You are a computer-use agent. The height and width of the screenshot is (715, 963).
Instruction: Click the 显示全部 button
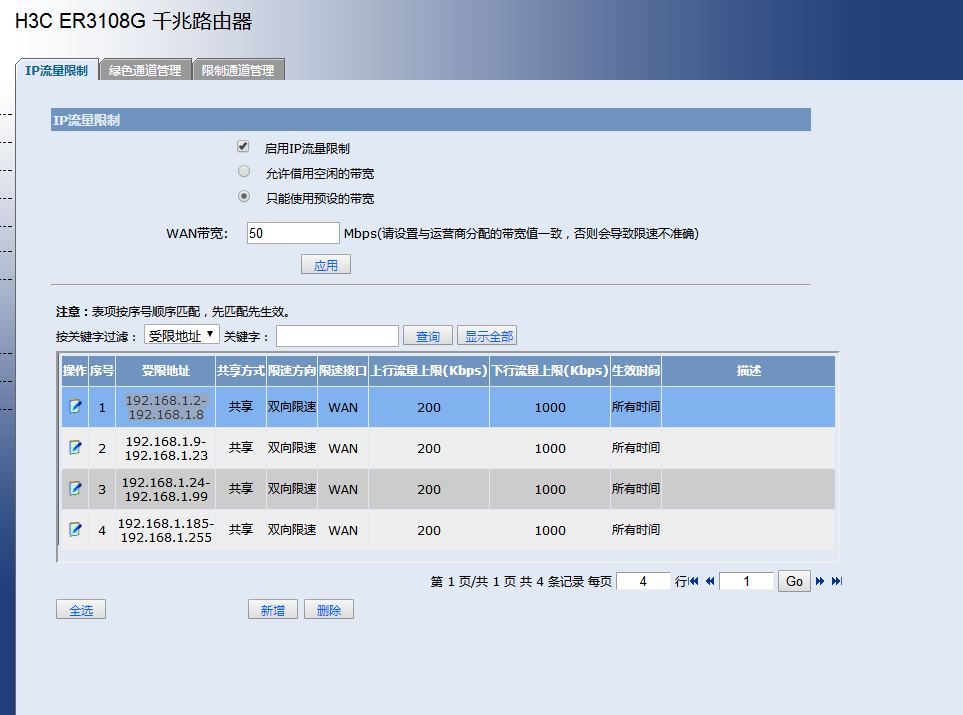488,336
